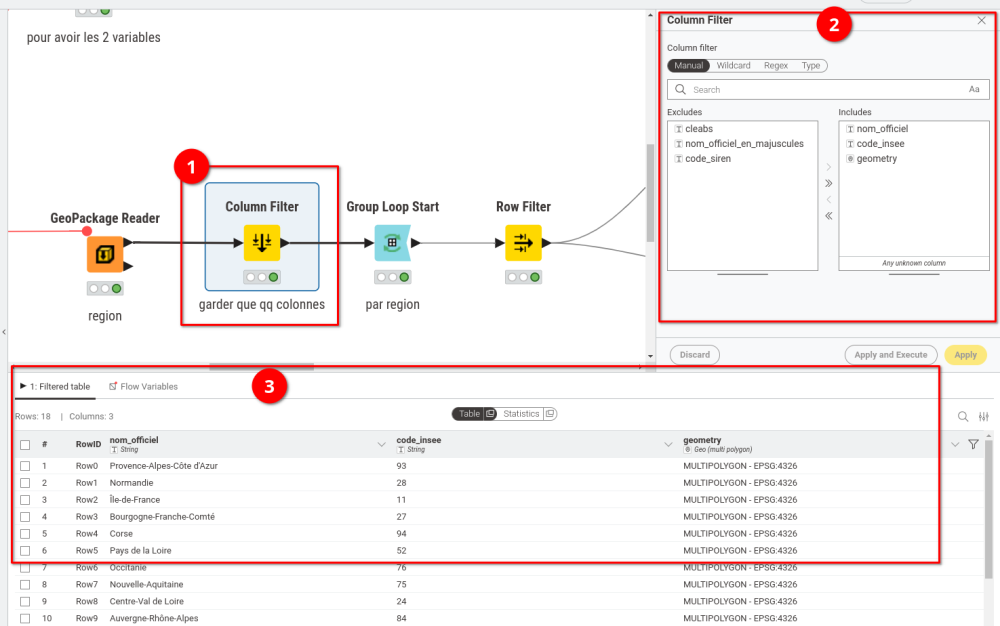This screenshot has width=1000, height=626.
Task: Tick the select-all rows header checkbox
Action: pos(25,445)
